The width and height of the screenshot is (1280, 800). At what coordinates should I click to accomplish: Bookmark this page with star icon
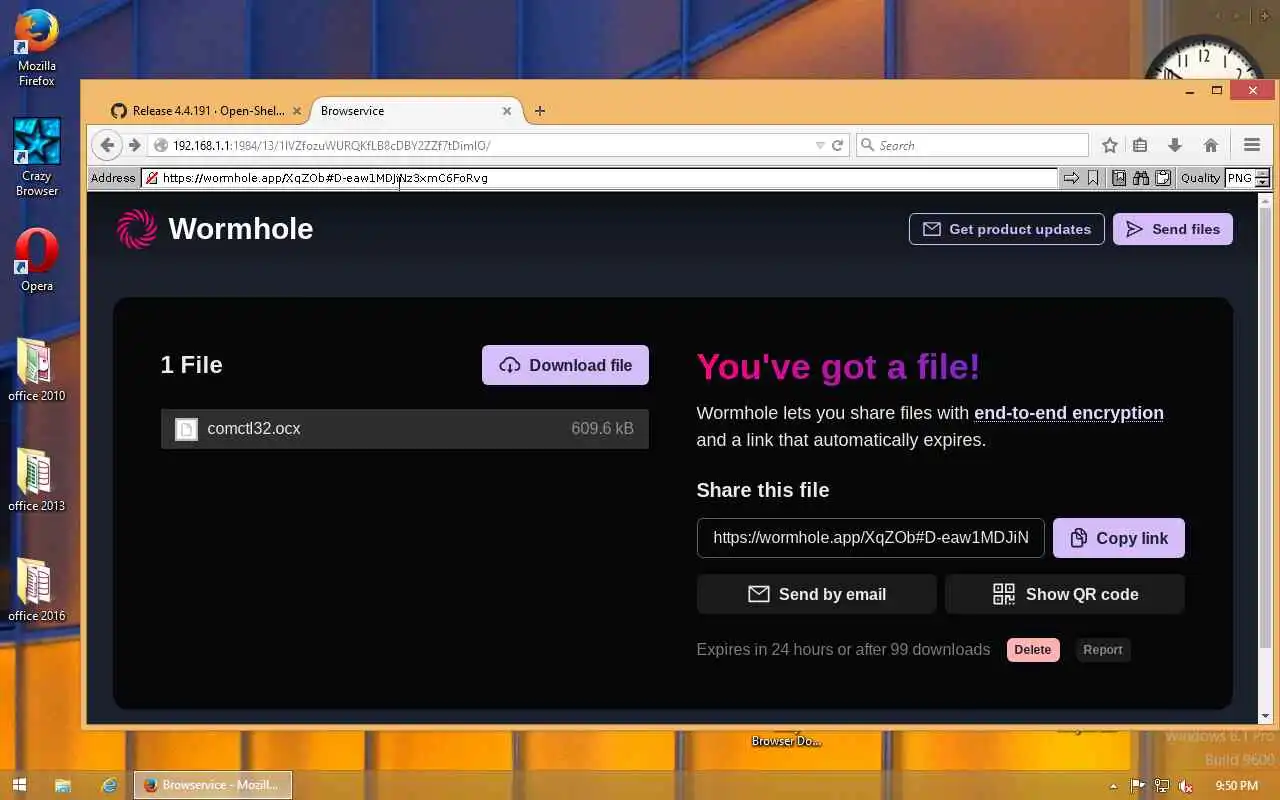pos(1109,145)
